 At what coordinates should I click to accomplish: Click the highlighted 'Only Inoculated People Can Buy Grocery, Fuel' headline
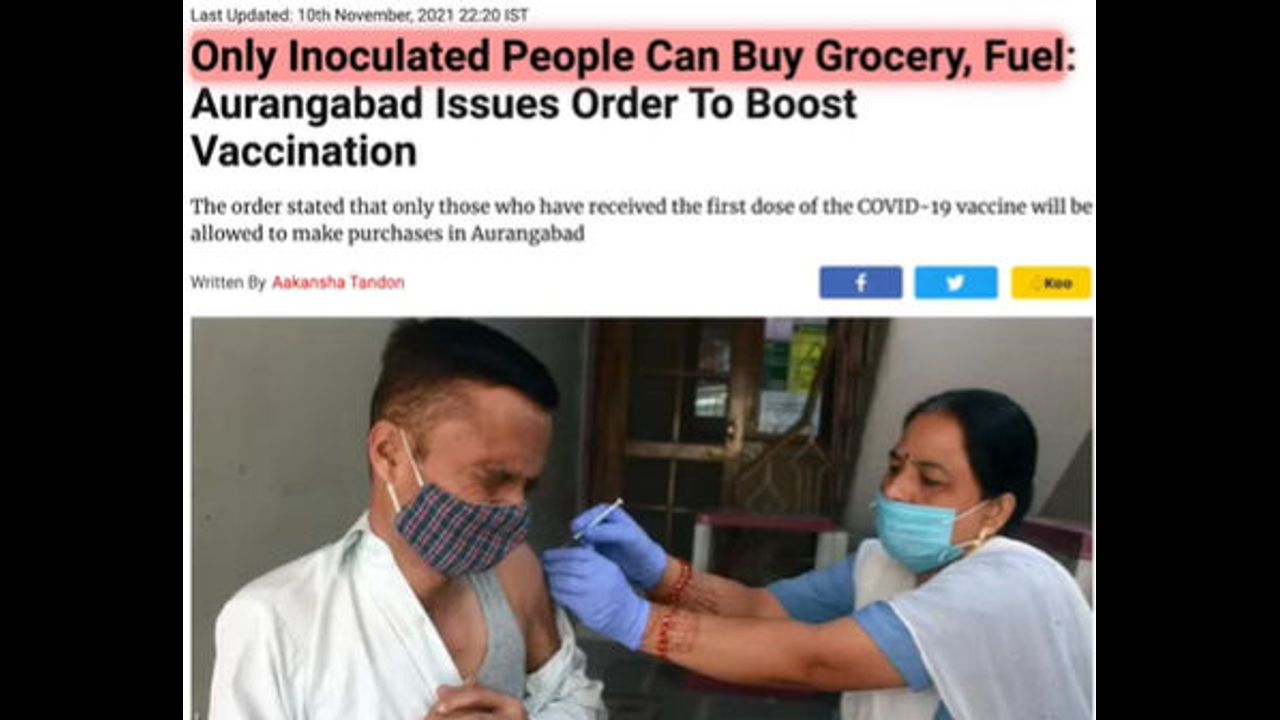pos(627,57)
